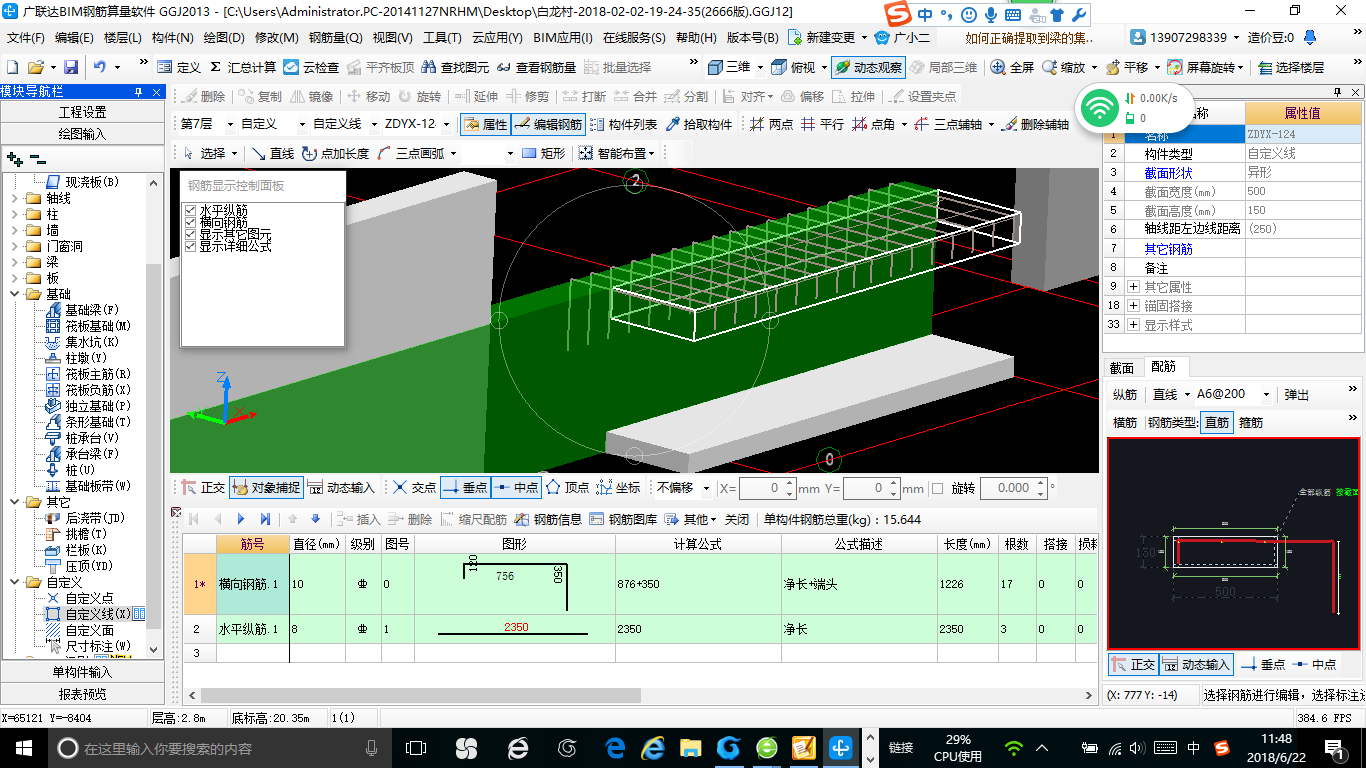Select 点加长度 point plus length tool

(334, 153)
